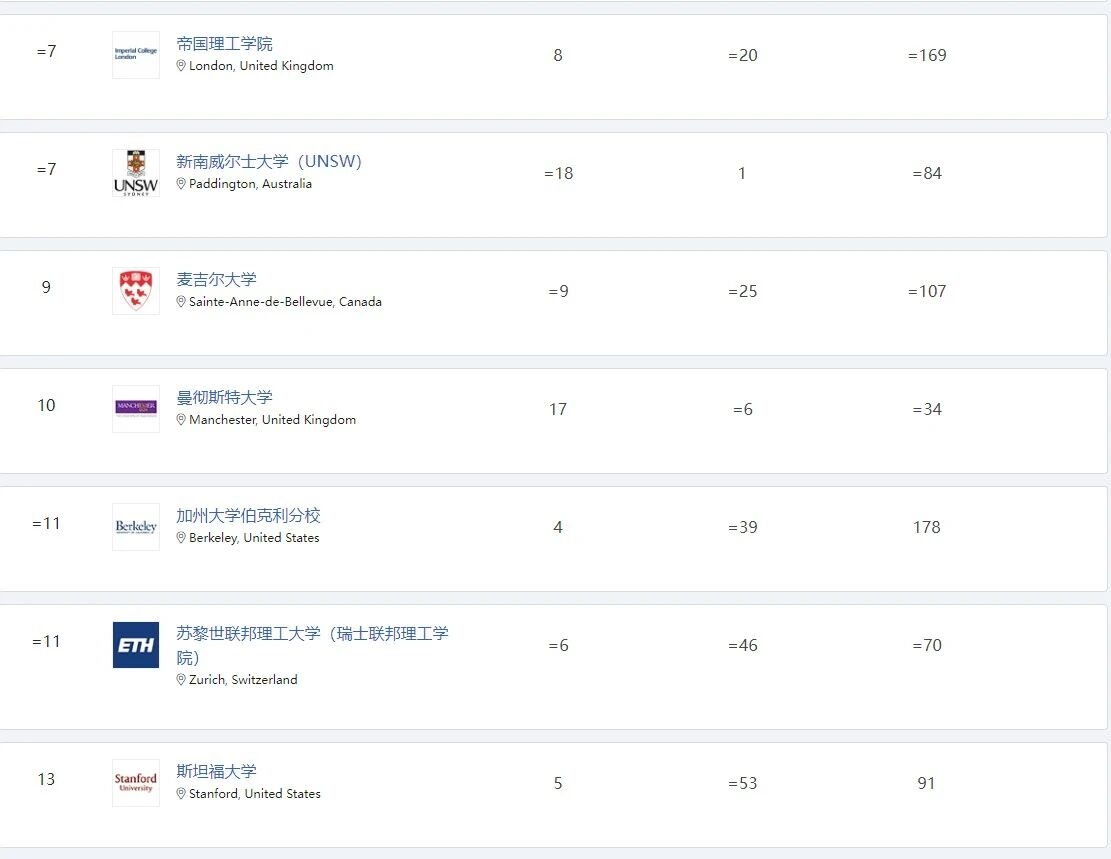Click the Imperial College London logo
Screen dimensions: 1111x859
tap(135, 55)
